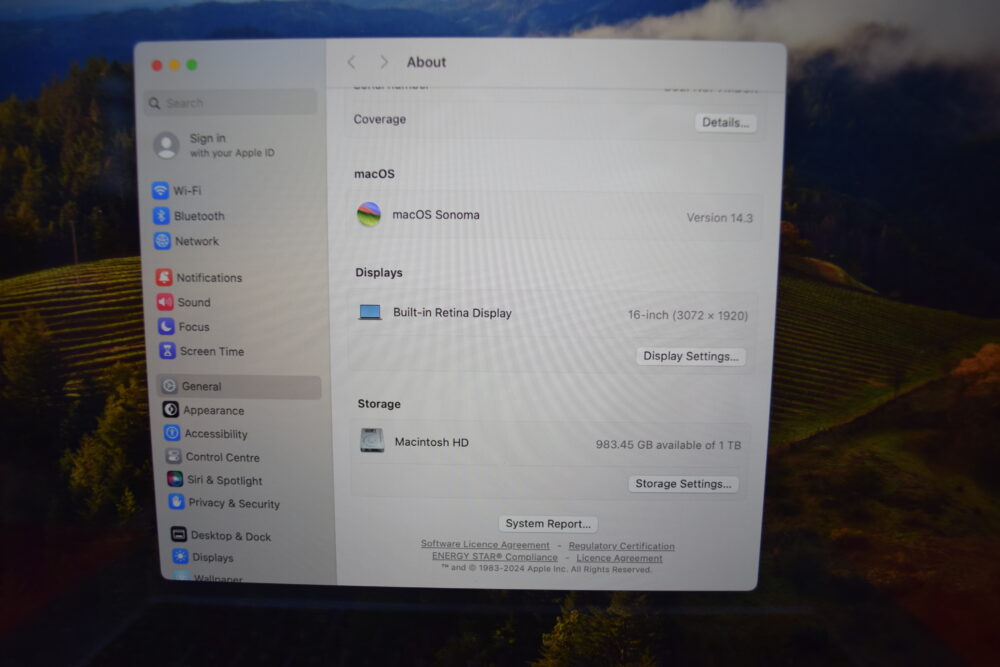The width and height of the screenshot is (1000, 667).
Task: Select Accessibility in the sidebar
Action: point(244,434)
